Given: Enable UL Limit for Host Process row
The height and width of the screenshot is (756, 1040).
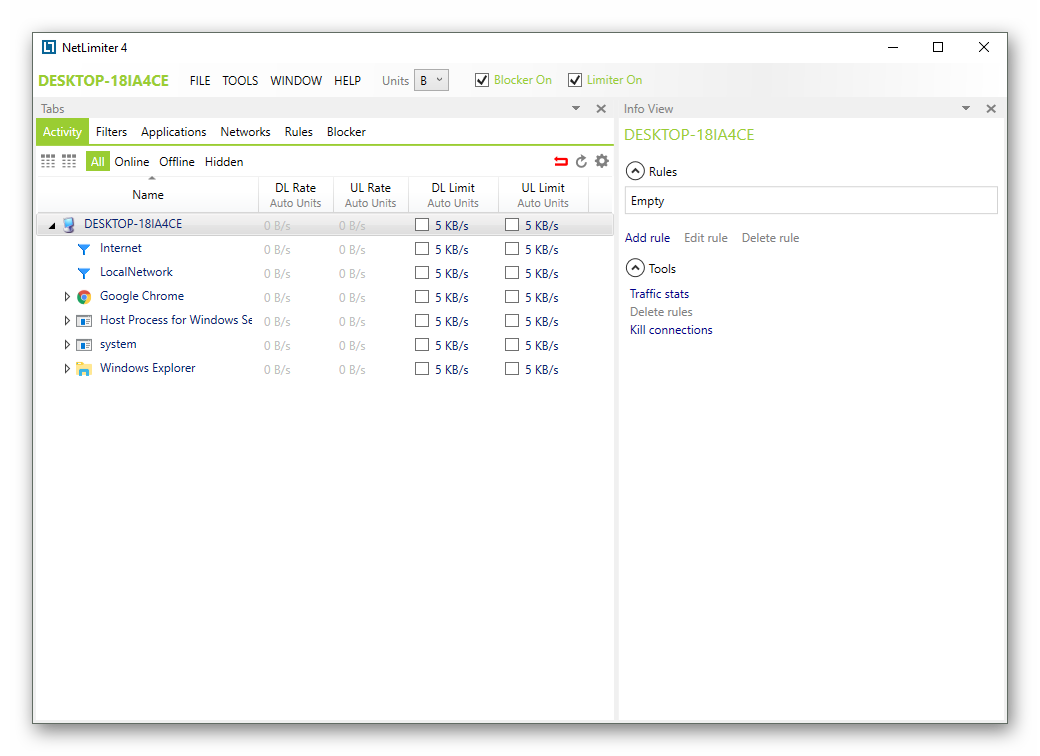Looking at the screenshot, I should point(512,320).
